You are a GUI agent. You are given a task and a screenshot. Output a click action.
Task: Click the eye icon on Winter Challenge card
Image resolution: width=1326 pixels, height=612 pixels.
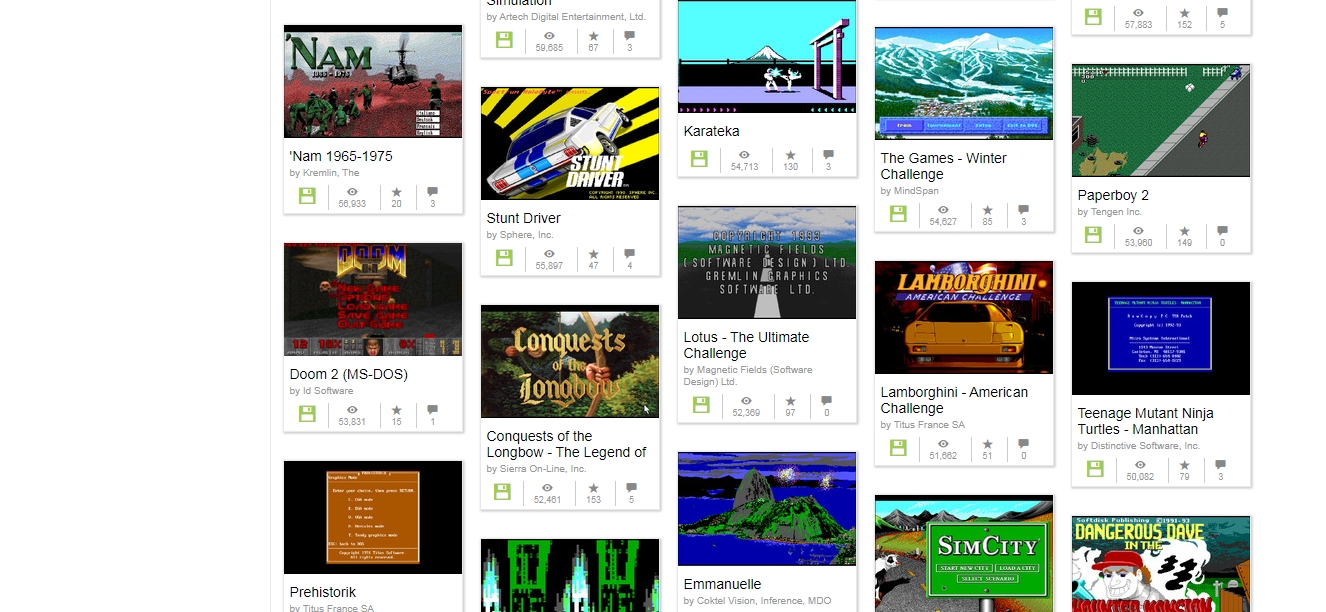pos(943,209)
